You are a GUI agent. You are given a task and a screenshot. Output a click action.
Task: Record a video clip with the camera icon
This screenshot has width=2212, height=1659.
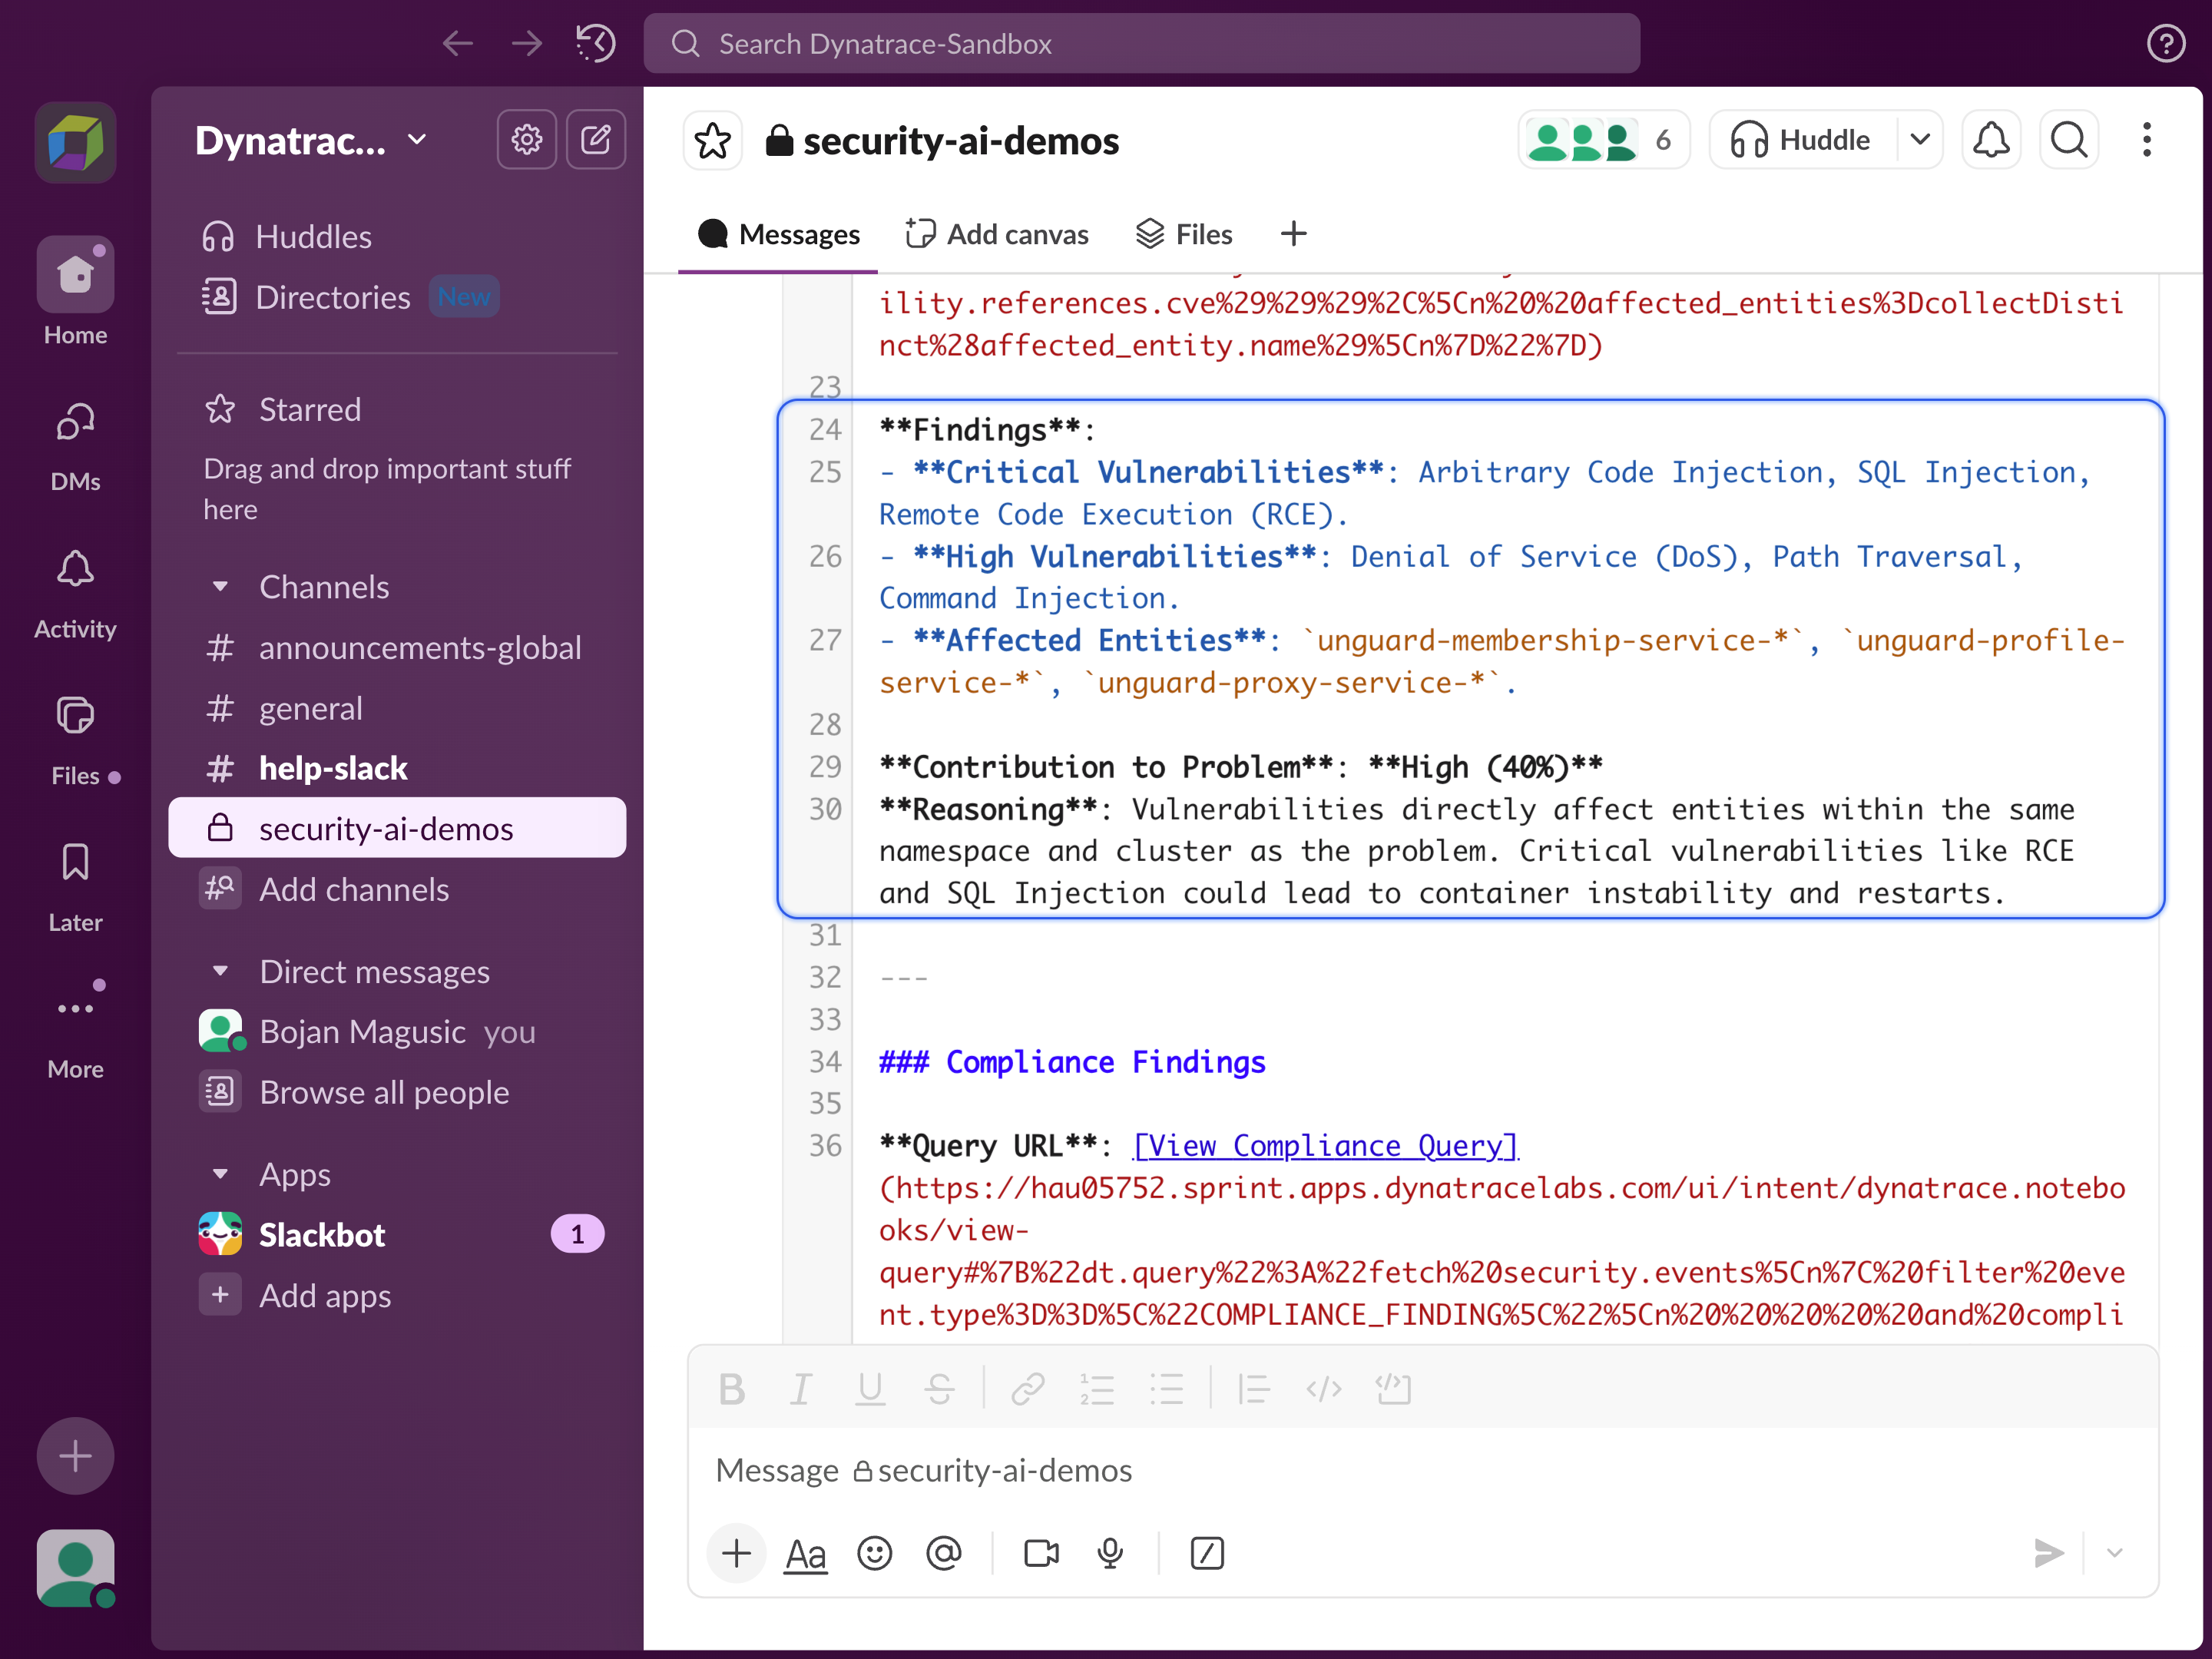[x=1041, y=1553]
